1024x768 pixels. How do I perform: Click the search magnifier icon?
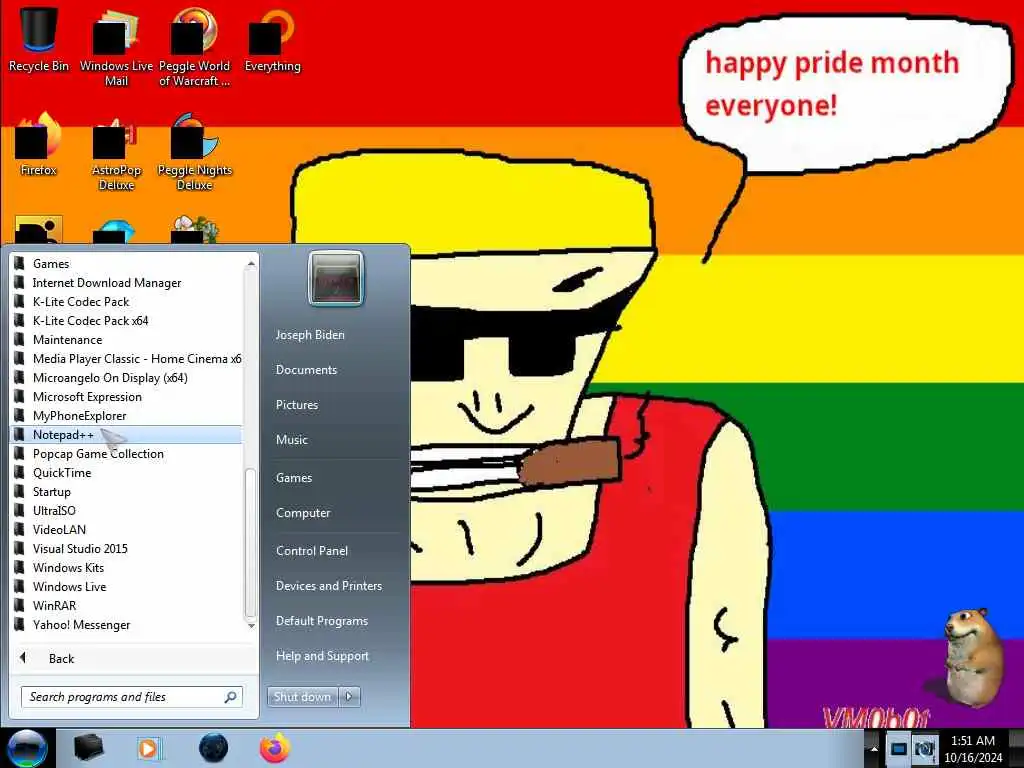click(x=230, y=697)
